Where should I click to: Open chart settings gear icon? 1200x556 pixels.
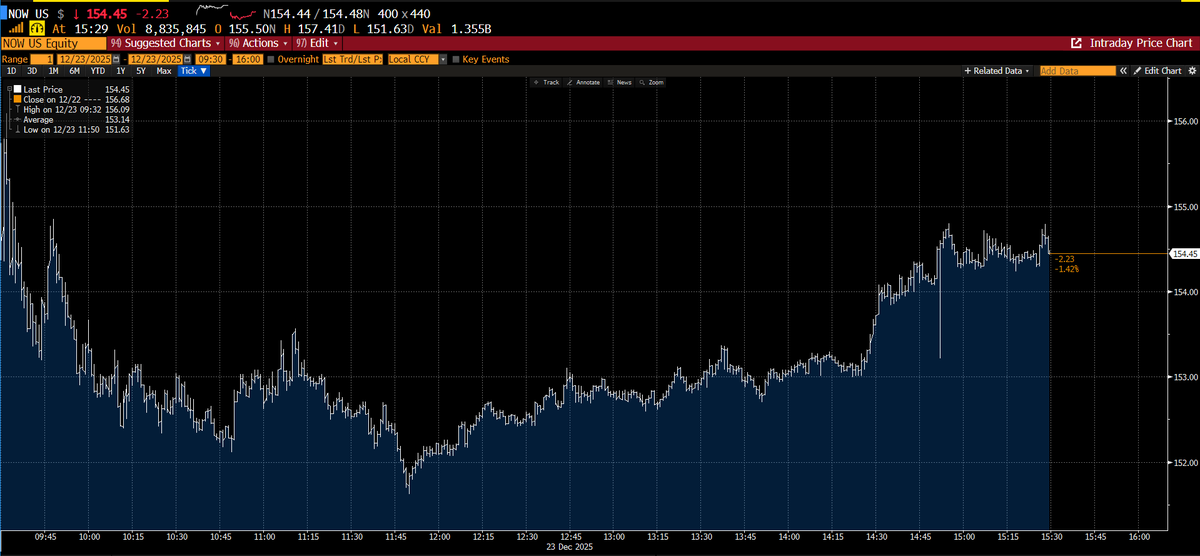click(x=1192, y=71)
